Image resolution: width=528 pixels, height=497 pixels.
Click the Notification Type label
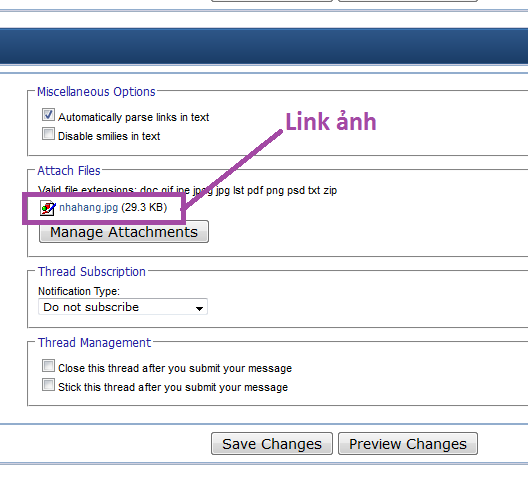click(x=79, y=291)
